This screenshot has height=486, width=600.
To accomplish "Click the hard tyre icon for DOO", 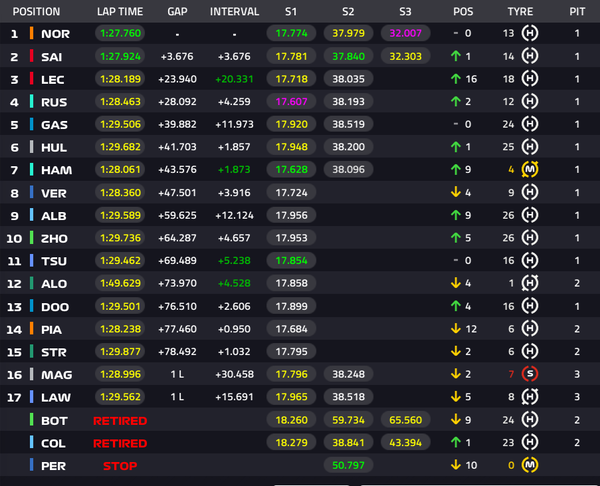I will 530,306.
